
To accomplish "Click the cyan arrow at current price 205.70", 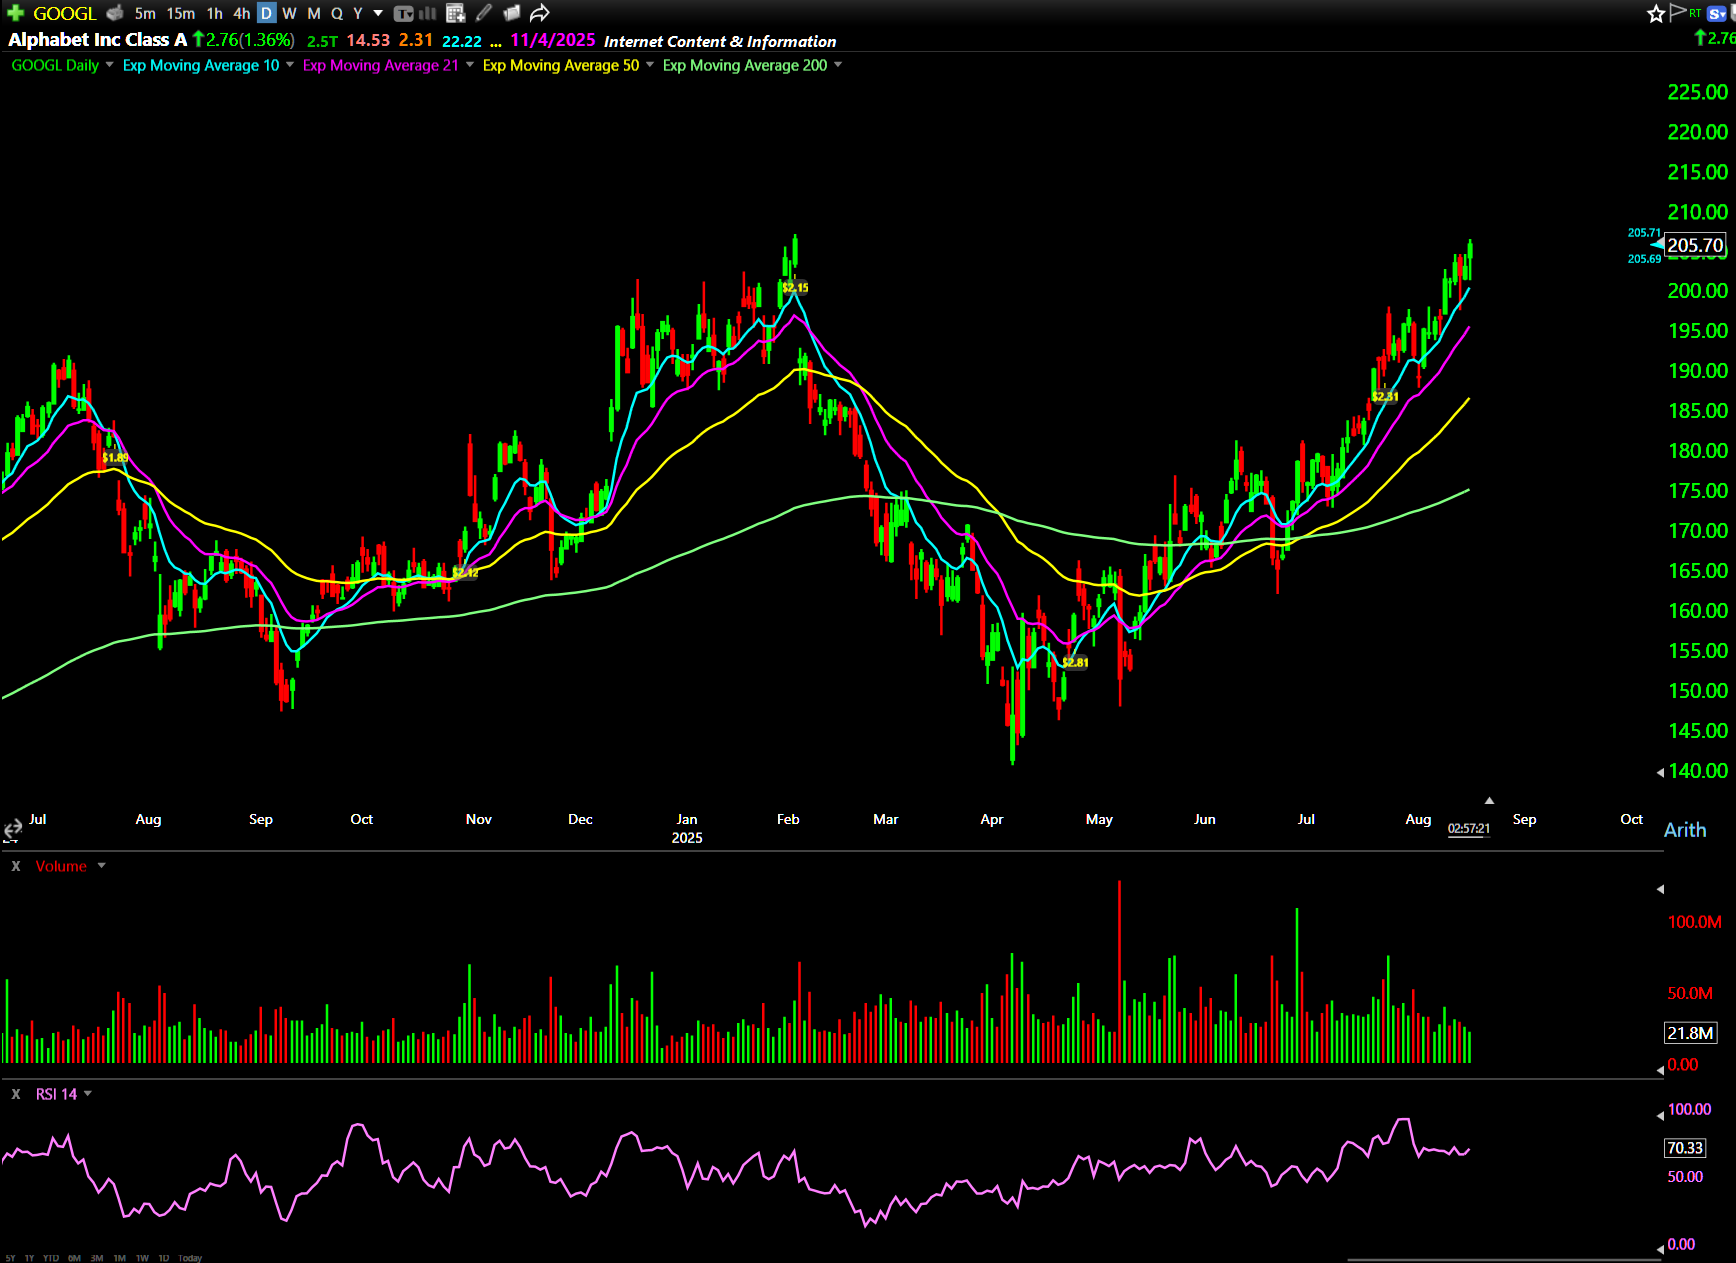I will coord(1657,244).
